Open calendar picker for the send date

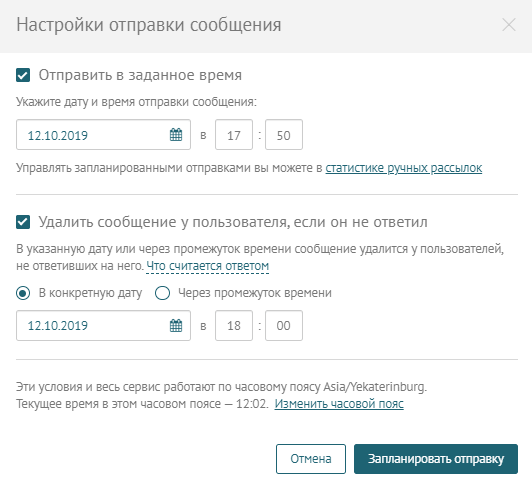pos(176,135)
